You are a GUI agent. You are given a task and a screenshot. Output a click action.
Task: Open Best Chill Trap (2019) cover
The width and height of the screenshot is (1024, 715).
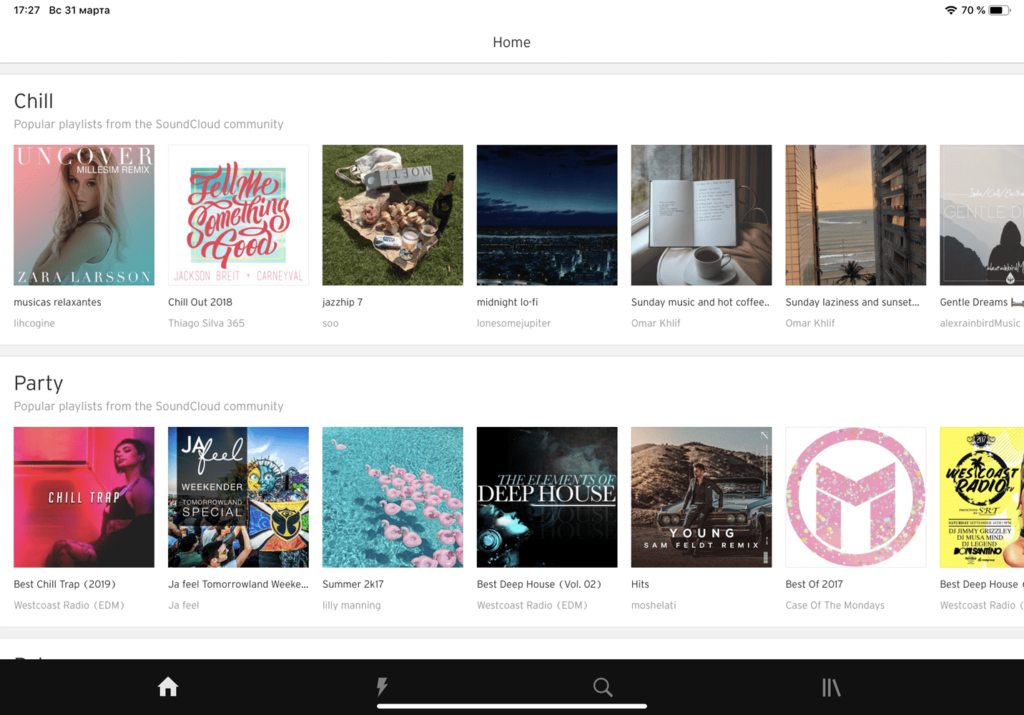click(84, 497)
